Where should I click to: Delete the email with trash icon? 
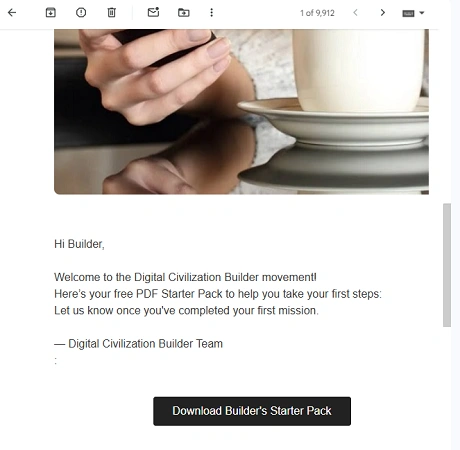click(x=112, y=13)
